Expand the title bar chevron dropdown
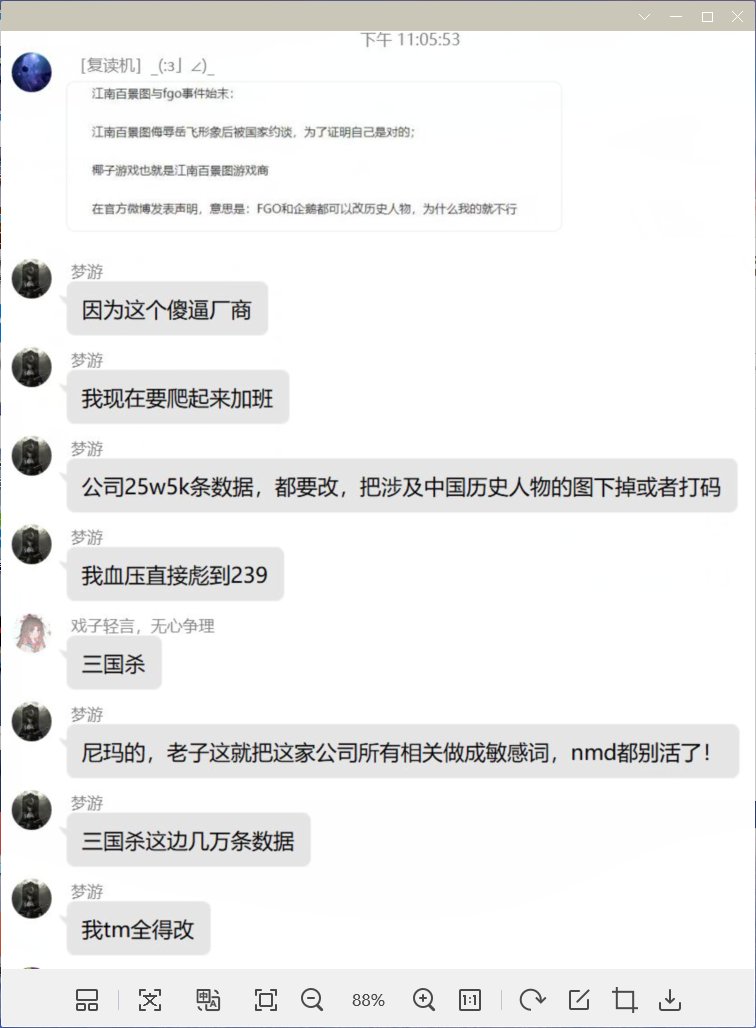The height and width of the screenshot is (1028, 756). pyautogui.click(x=645, y=16)
